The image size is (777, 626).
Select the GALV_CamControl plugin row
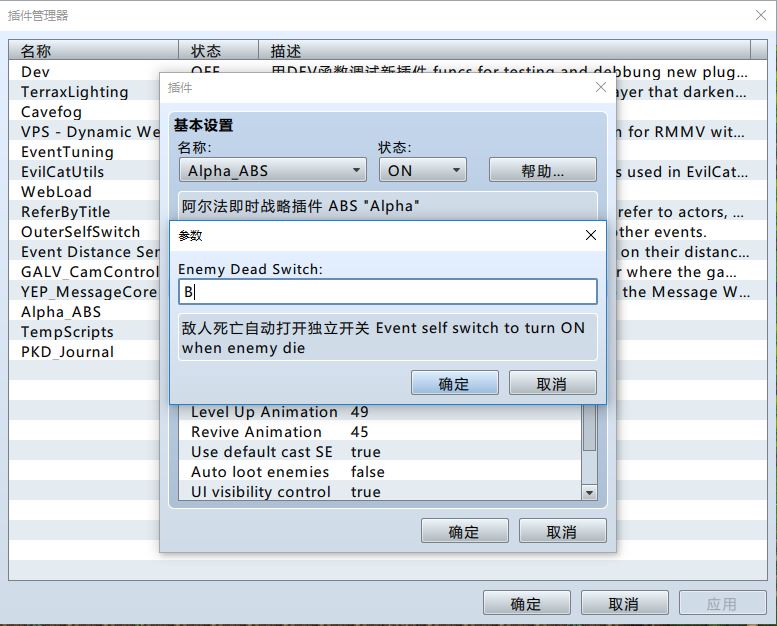click(x=84, y=272)
